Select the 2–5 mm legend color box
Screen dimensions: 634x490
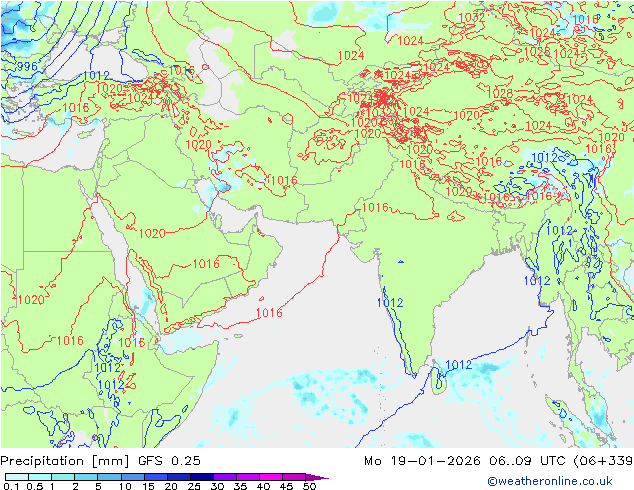86,477
